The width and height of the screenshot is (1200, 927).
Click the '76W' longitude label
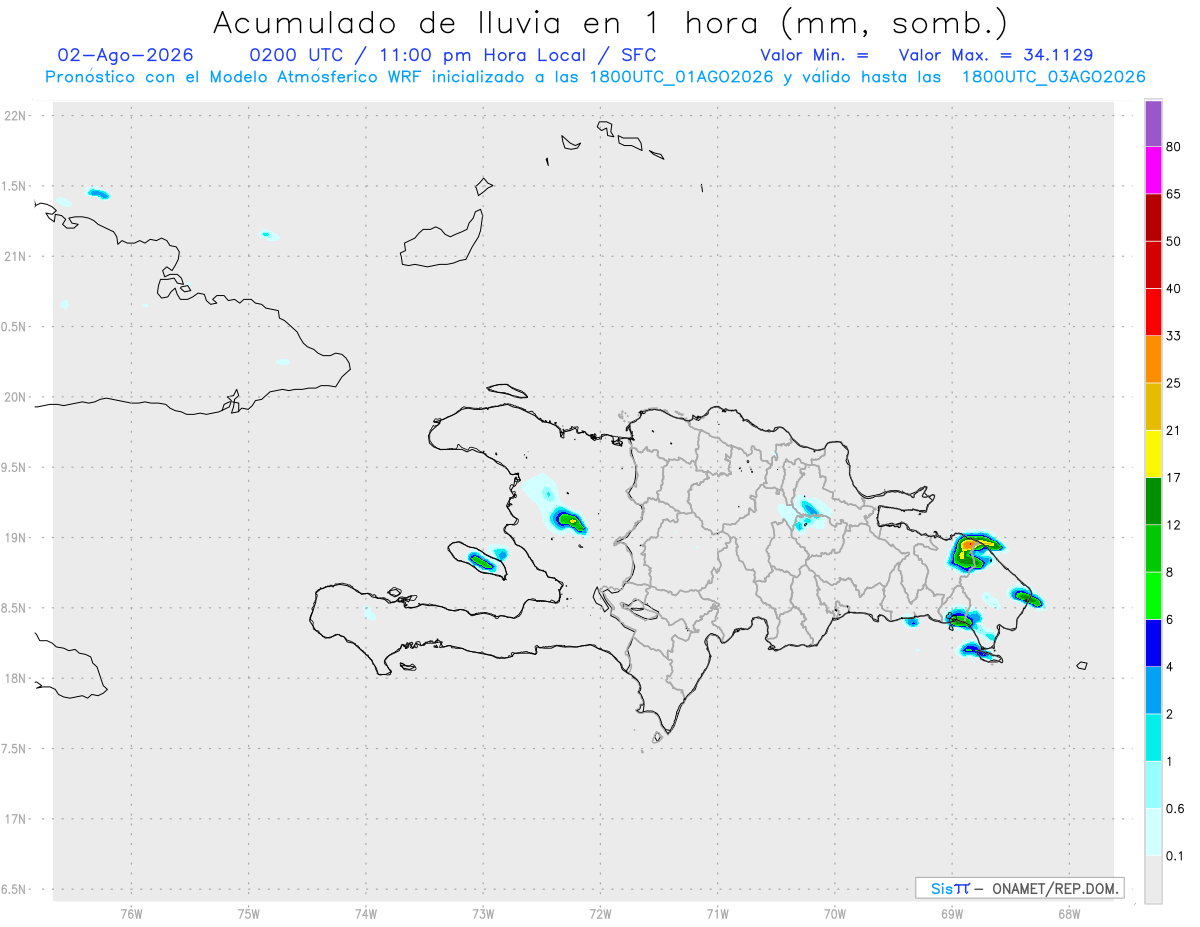tap(131, 912)
